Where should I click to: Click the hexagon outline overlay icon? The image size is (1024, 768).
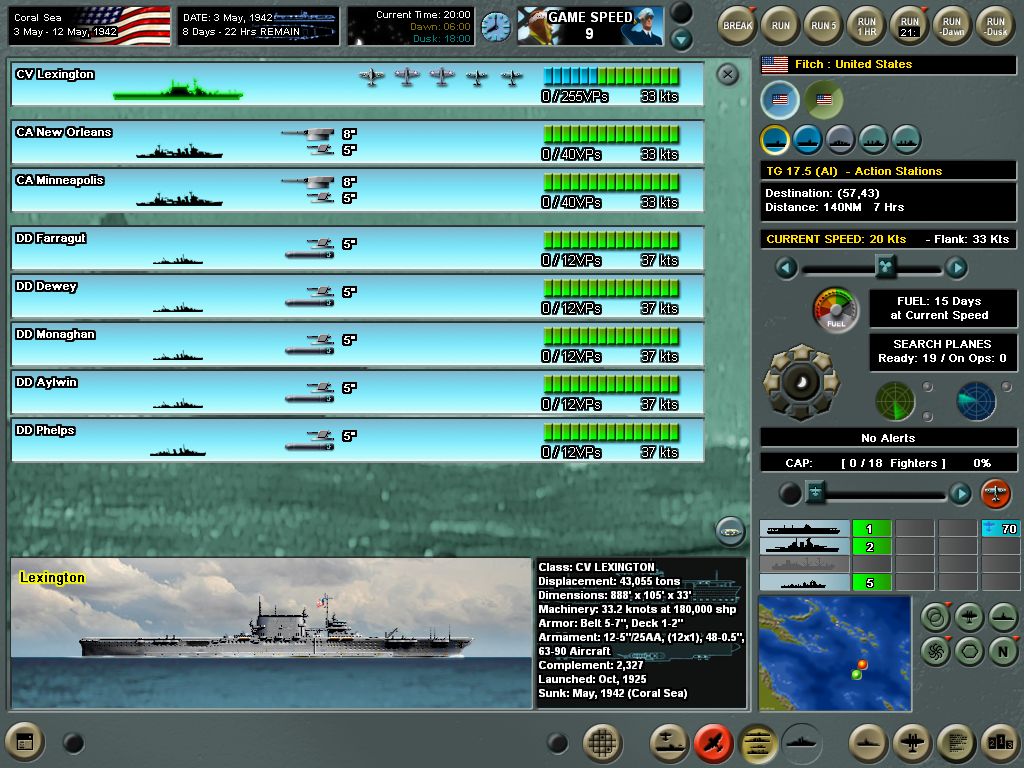coord(967,649)
